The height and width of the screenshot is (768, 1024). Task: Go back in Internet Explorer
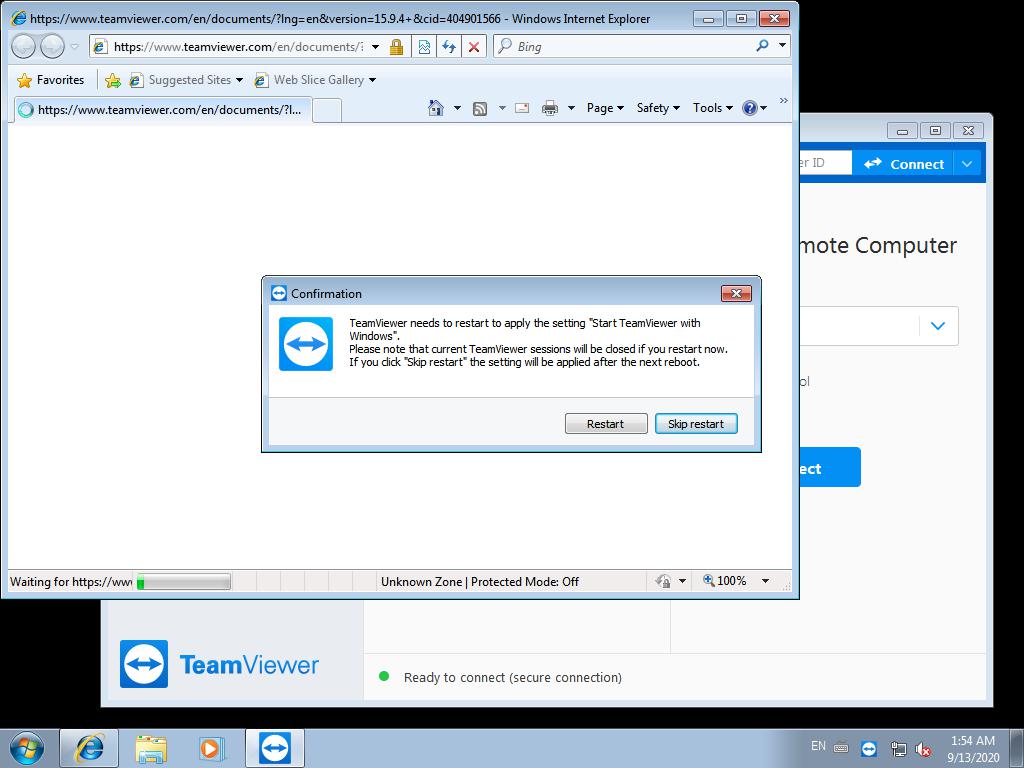24,46
